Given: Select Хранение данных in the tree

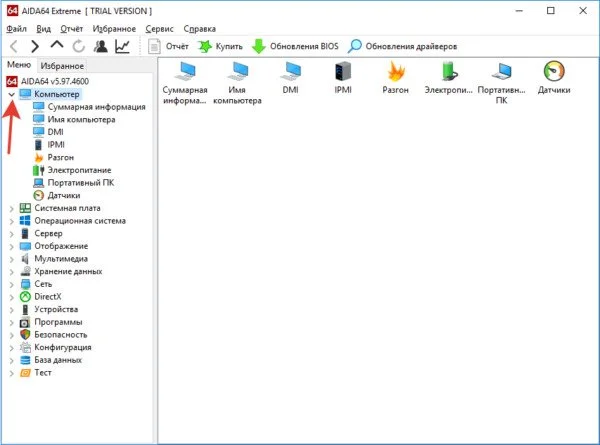Looking at the screenshot, I should [68, 271].
